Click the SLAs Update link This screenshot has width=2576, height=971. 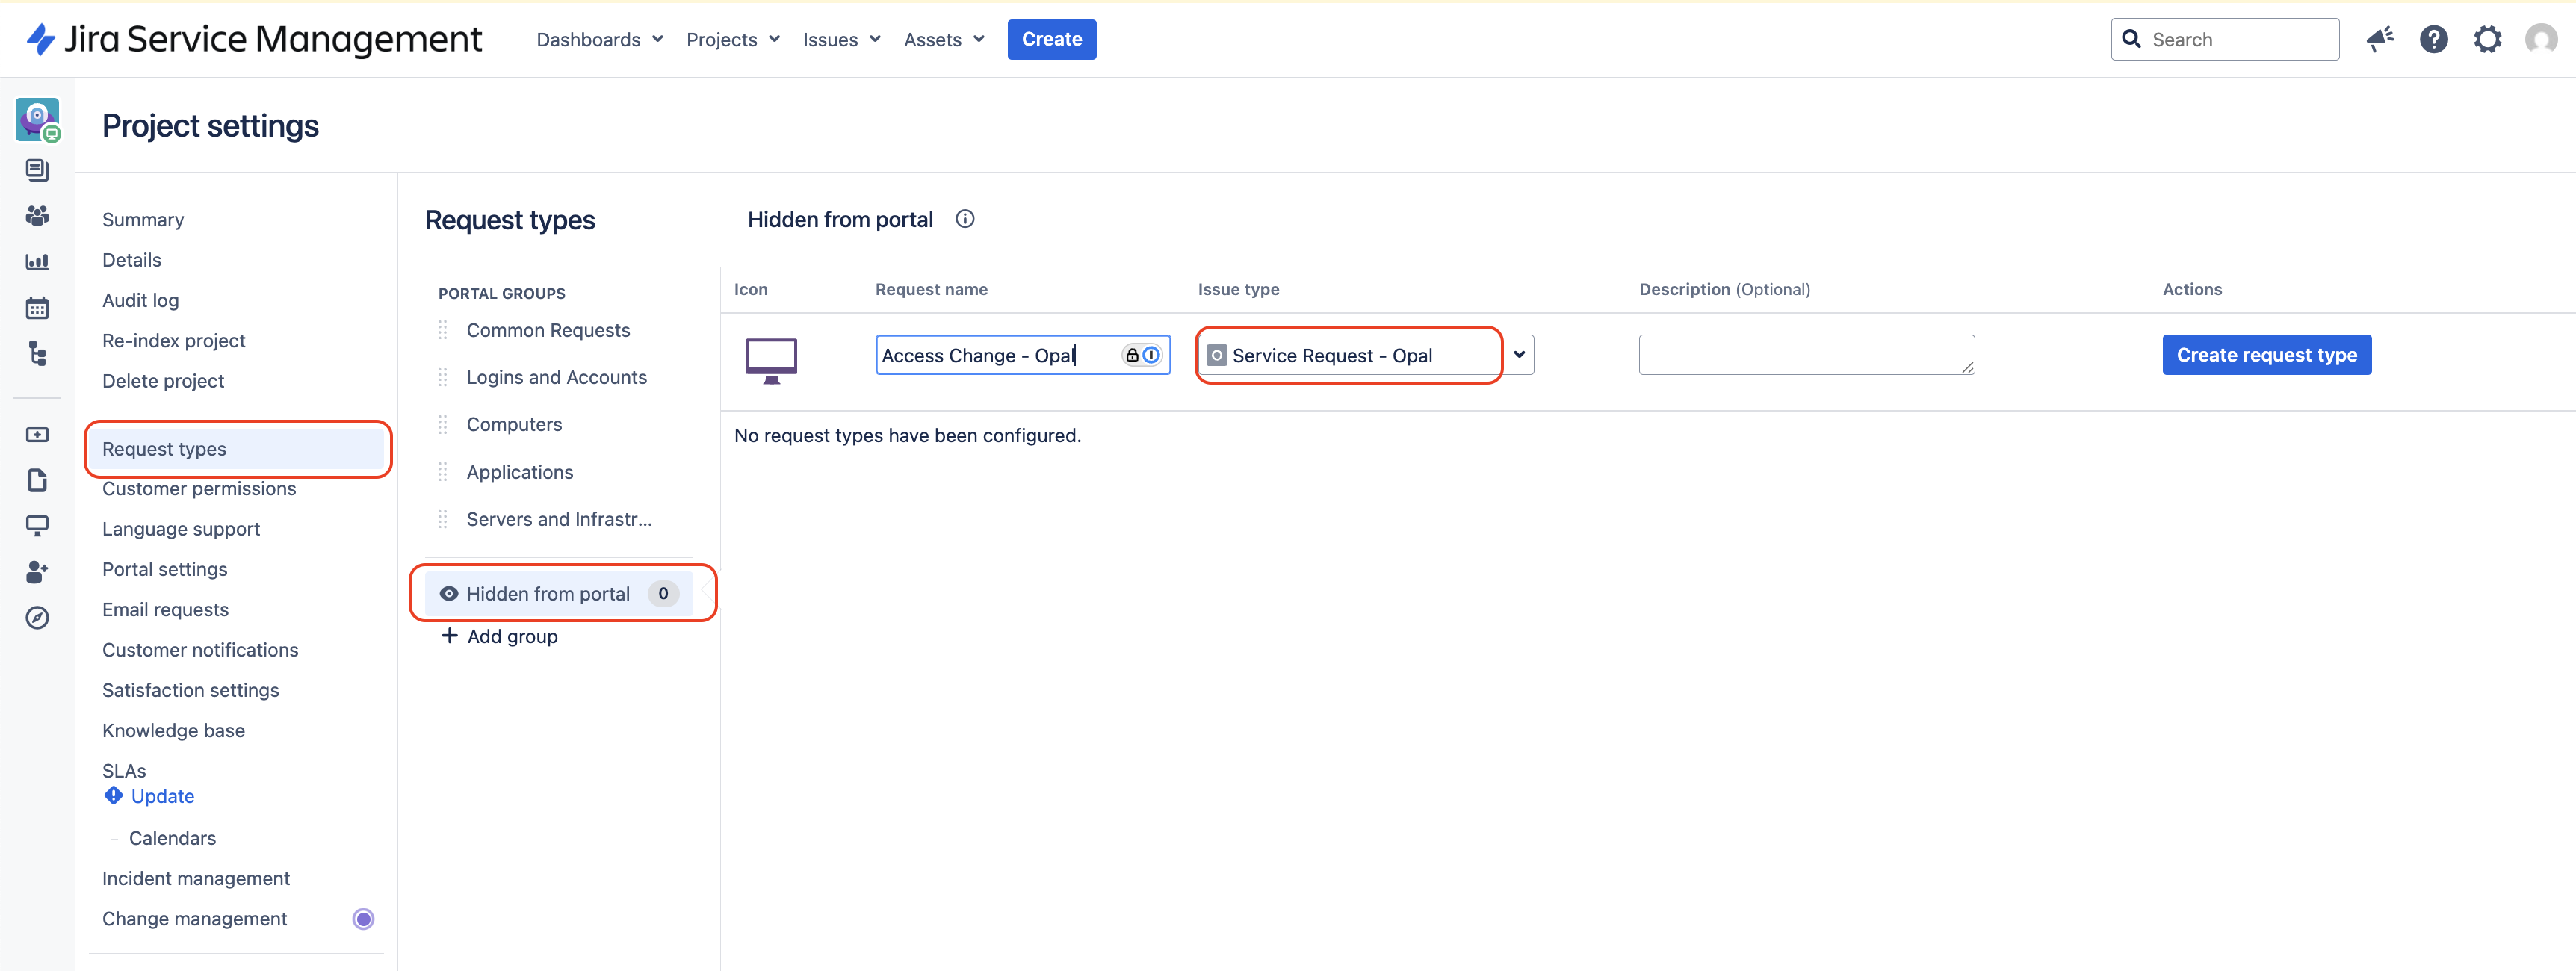coord(162,796)
